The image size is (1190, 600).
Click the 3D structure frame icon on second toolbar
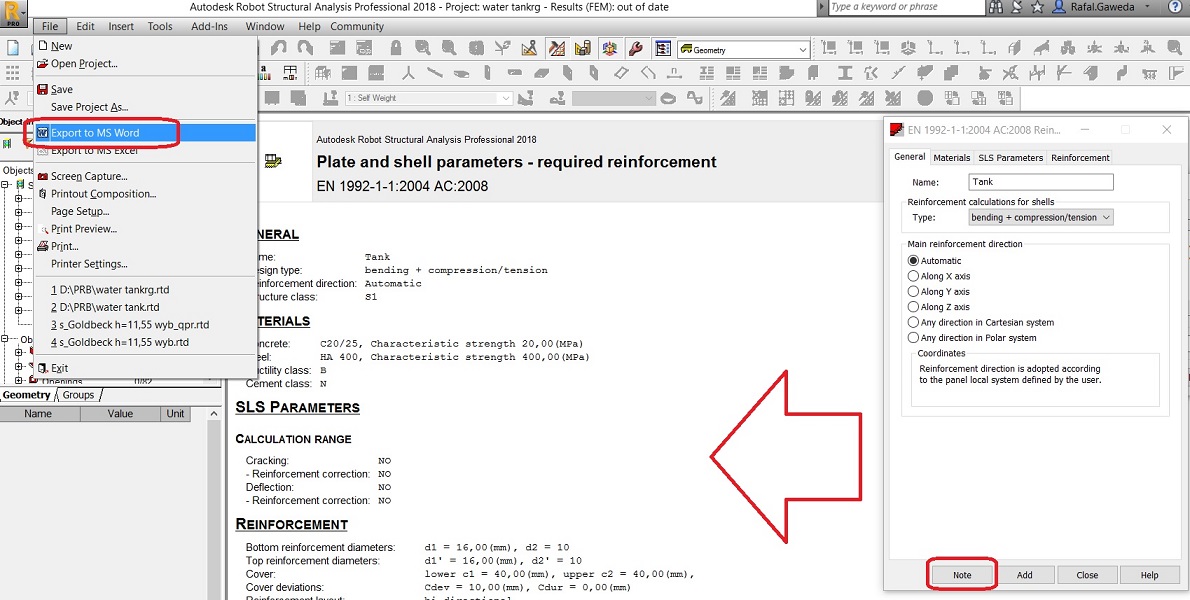coord(323,74)
